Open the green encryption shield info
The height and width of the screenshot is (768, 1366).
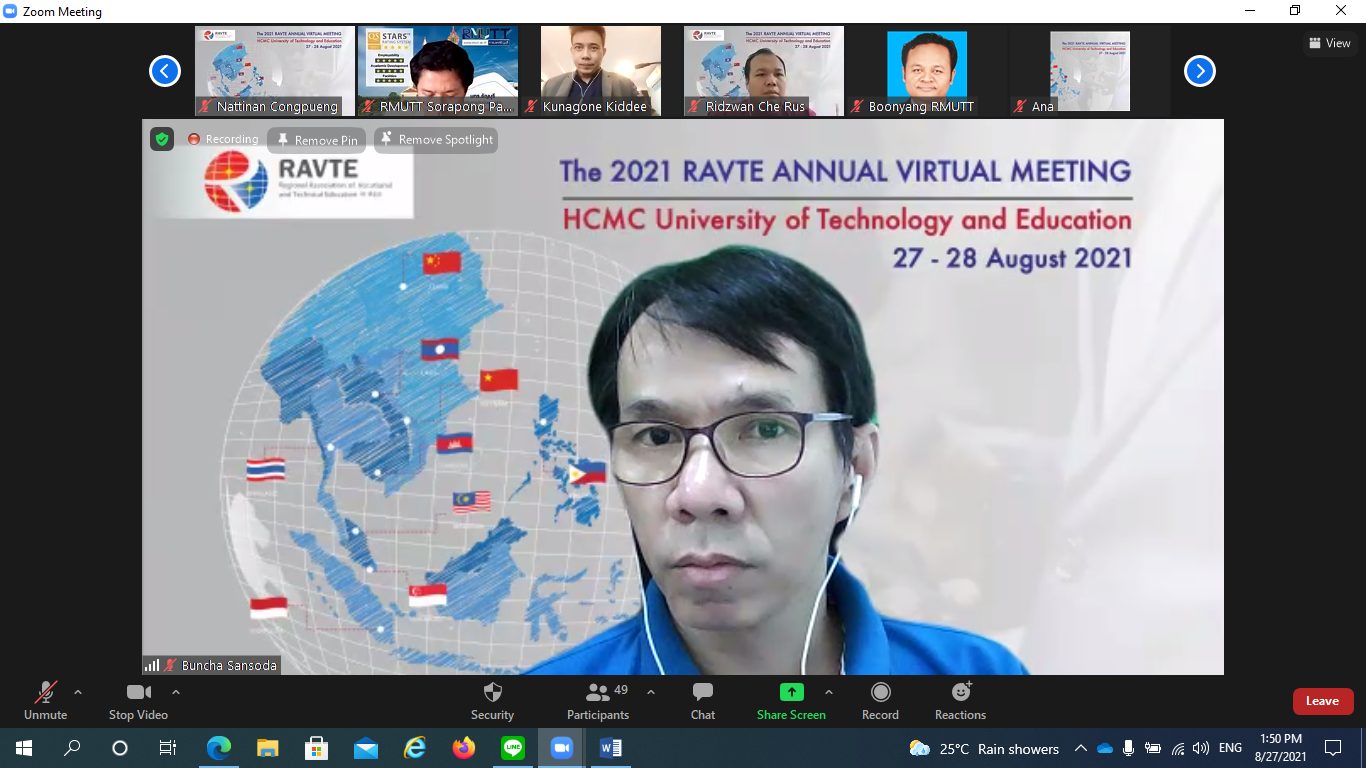(x=162, y=139)
